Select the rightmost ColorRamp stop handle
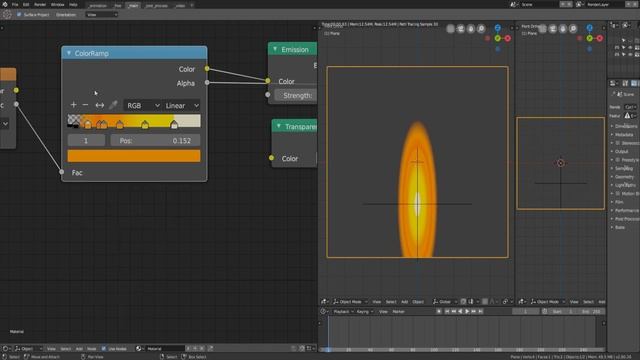 pos(174,124)
